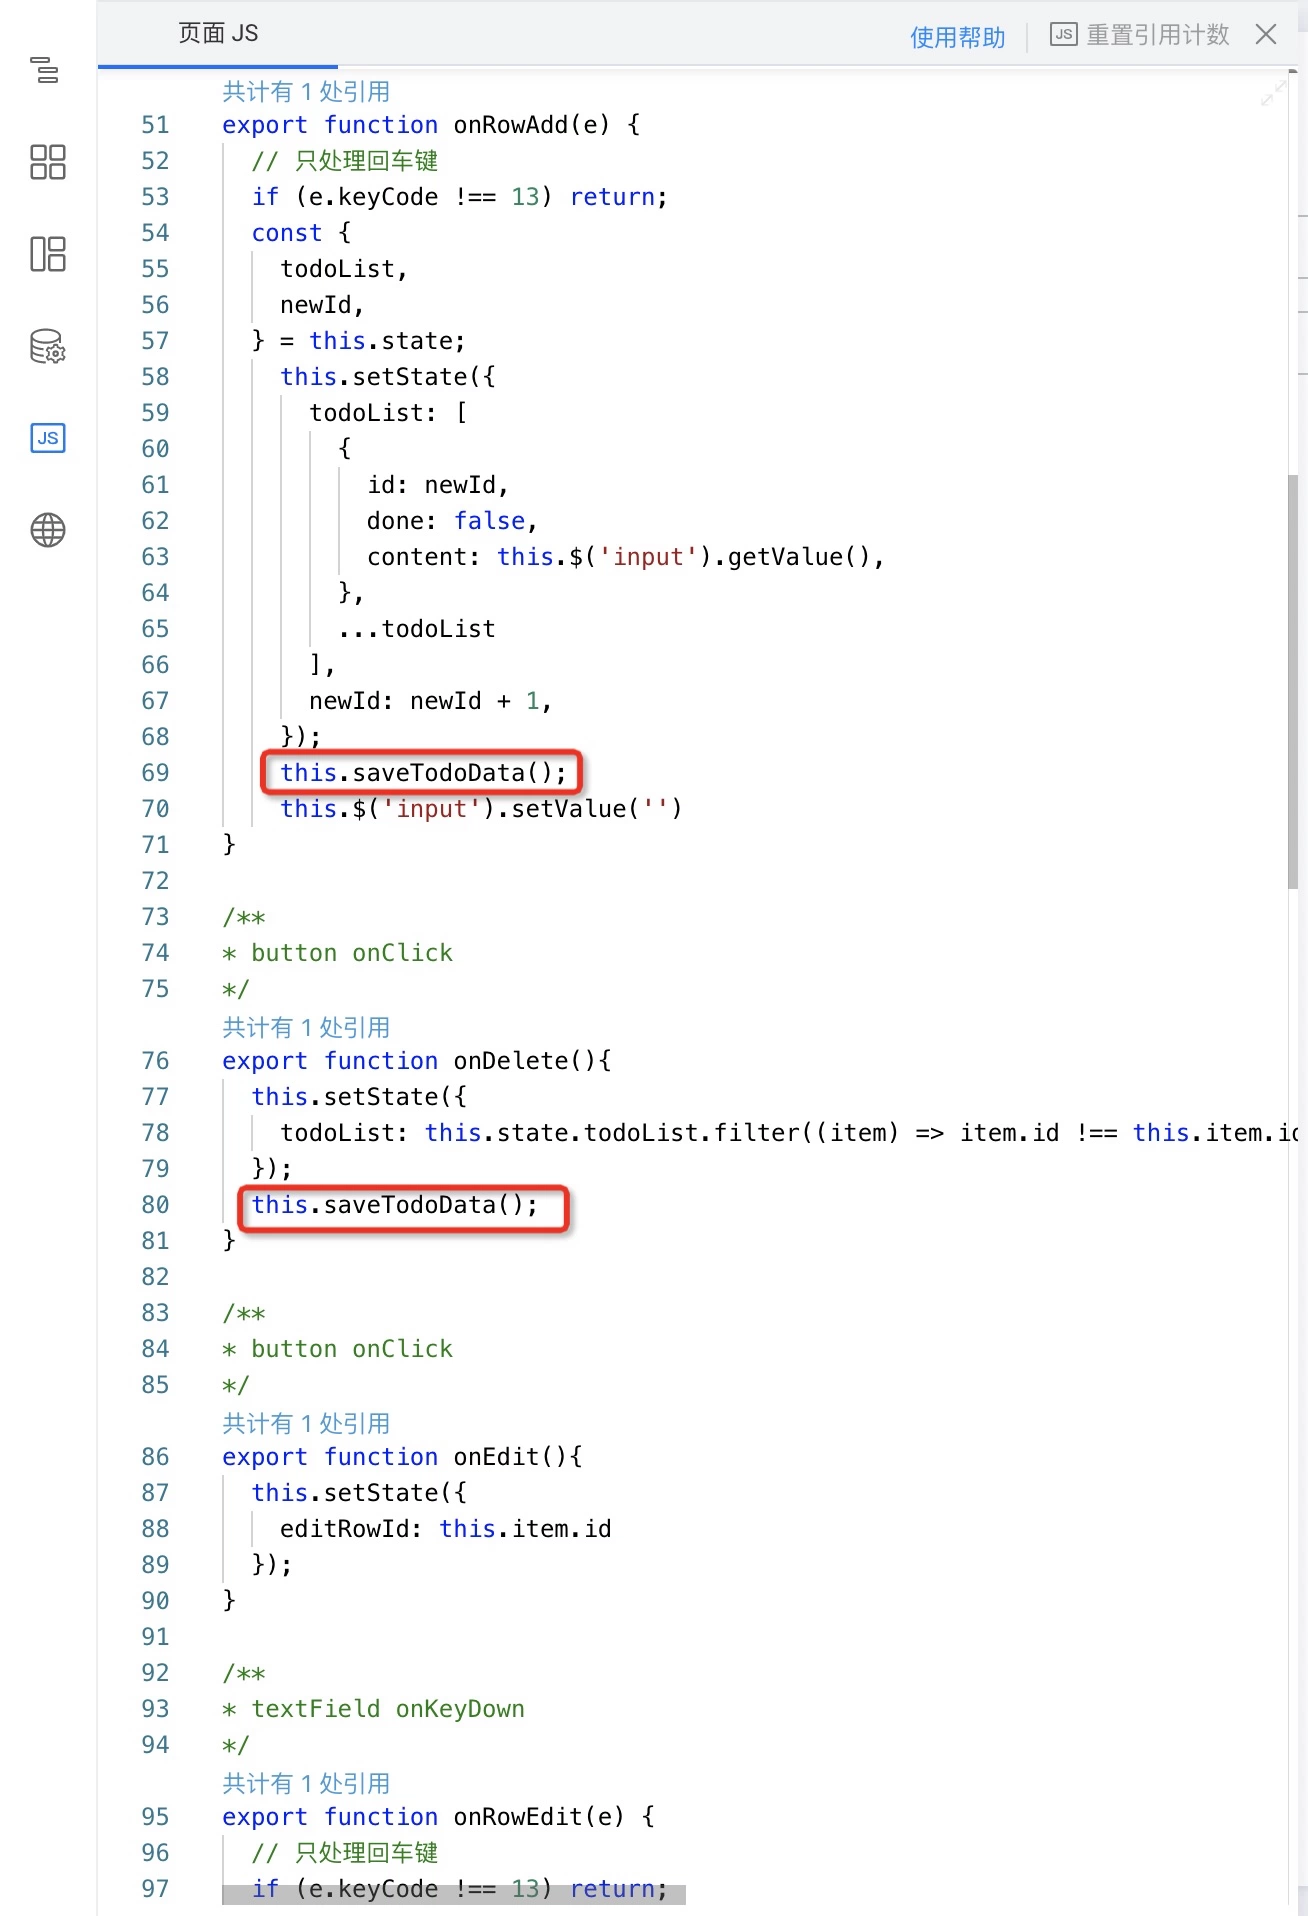The image size is (1308, 1916).
Task: Click the line containing getValue()
Action: 626,557
